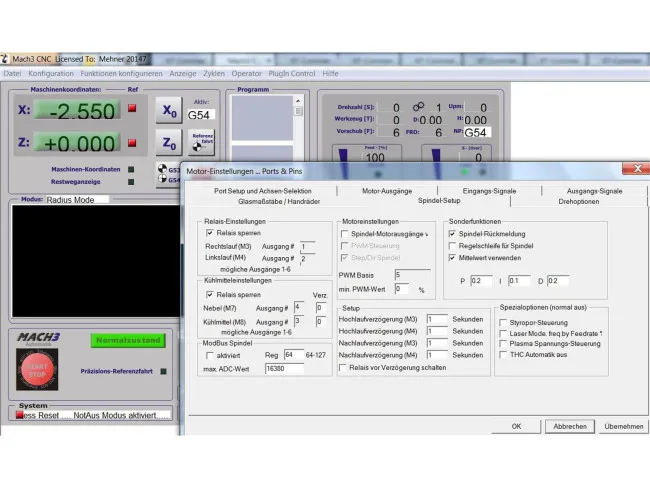
Task: Switch to Port Setup und Achsen-Selektion tab
Action: pos(262,191)
